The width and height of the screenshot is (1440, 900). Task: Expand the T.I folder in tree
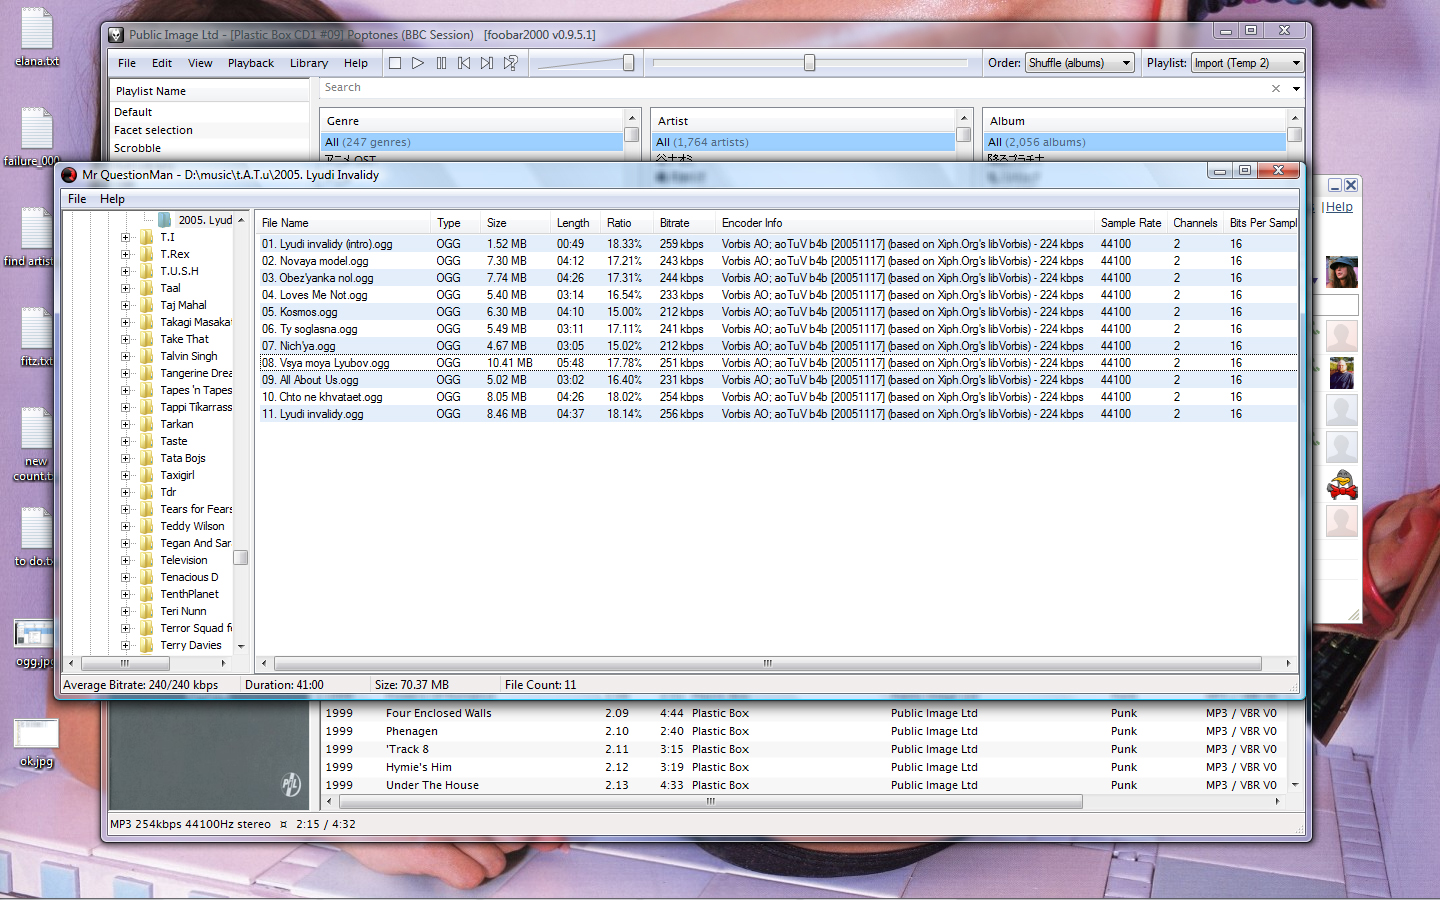point(125,238)
